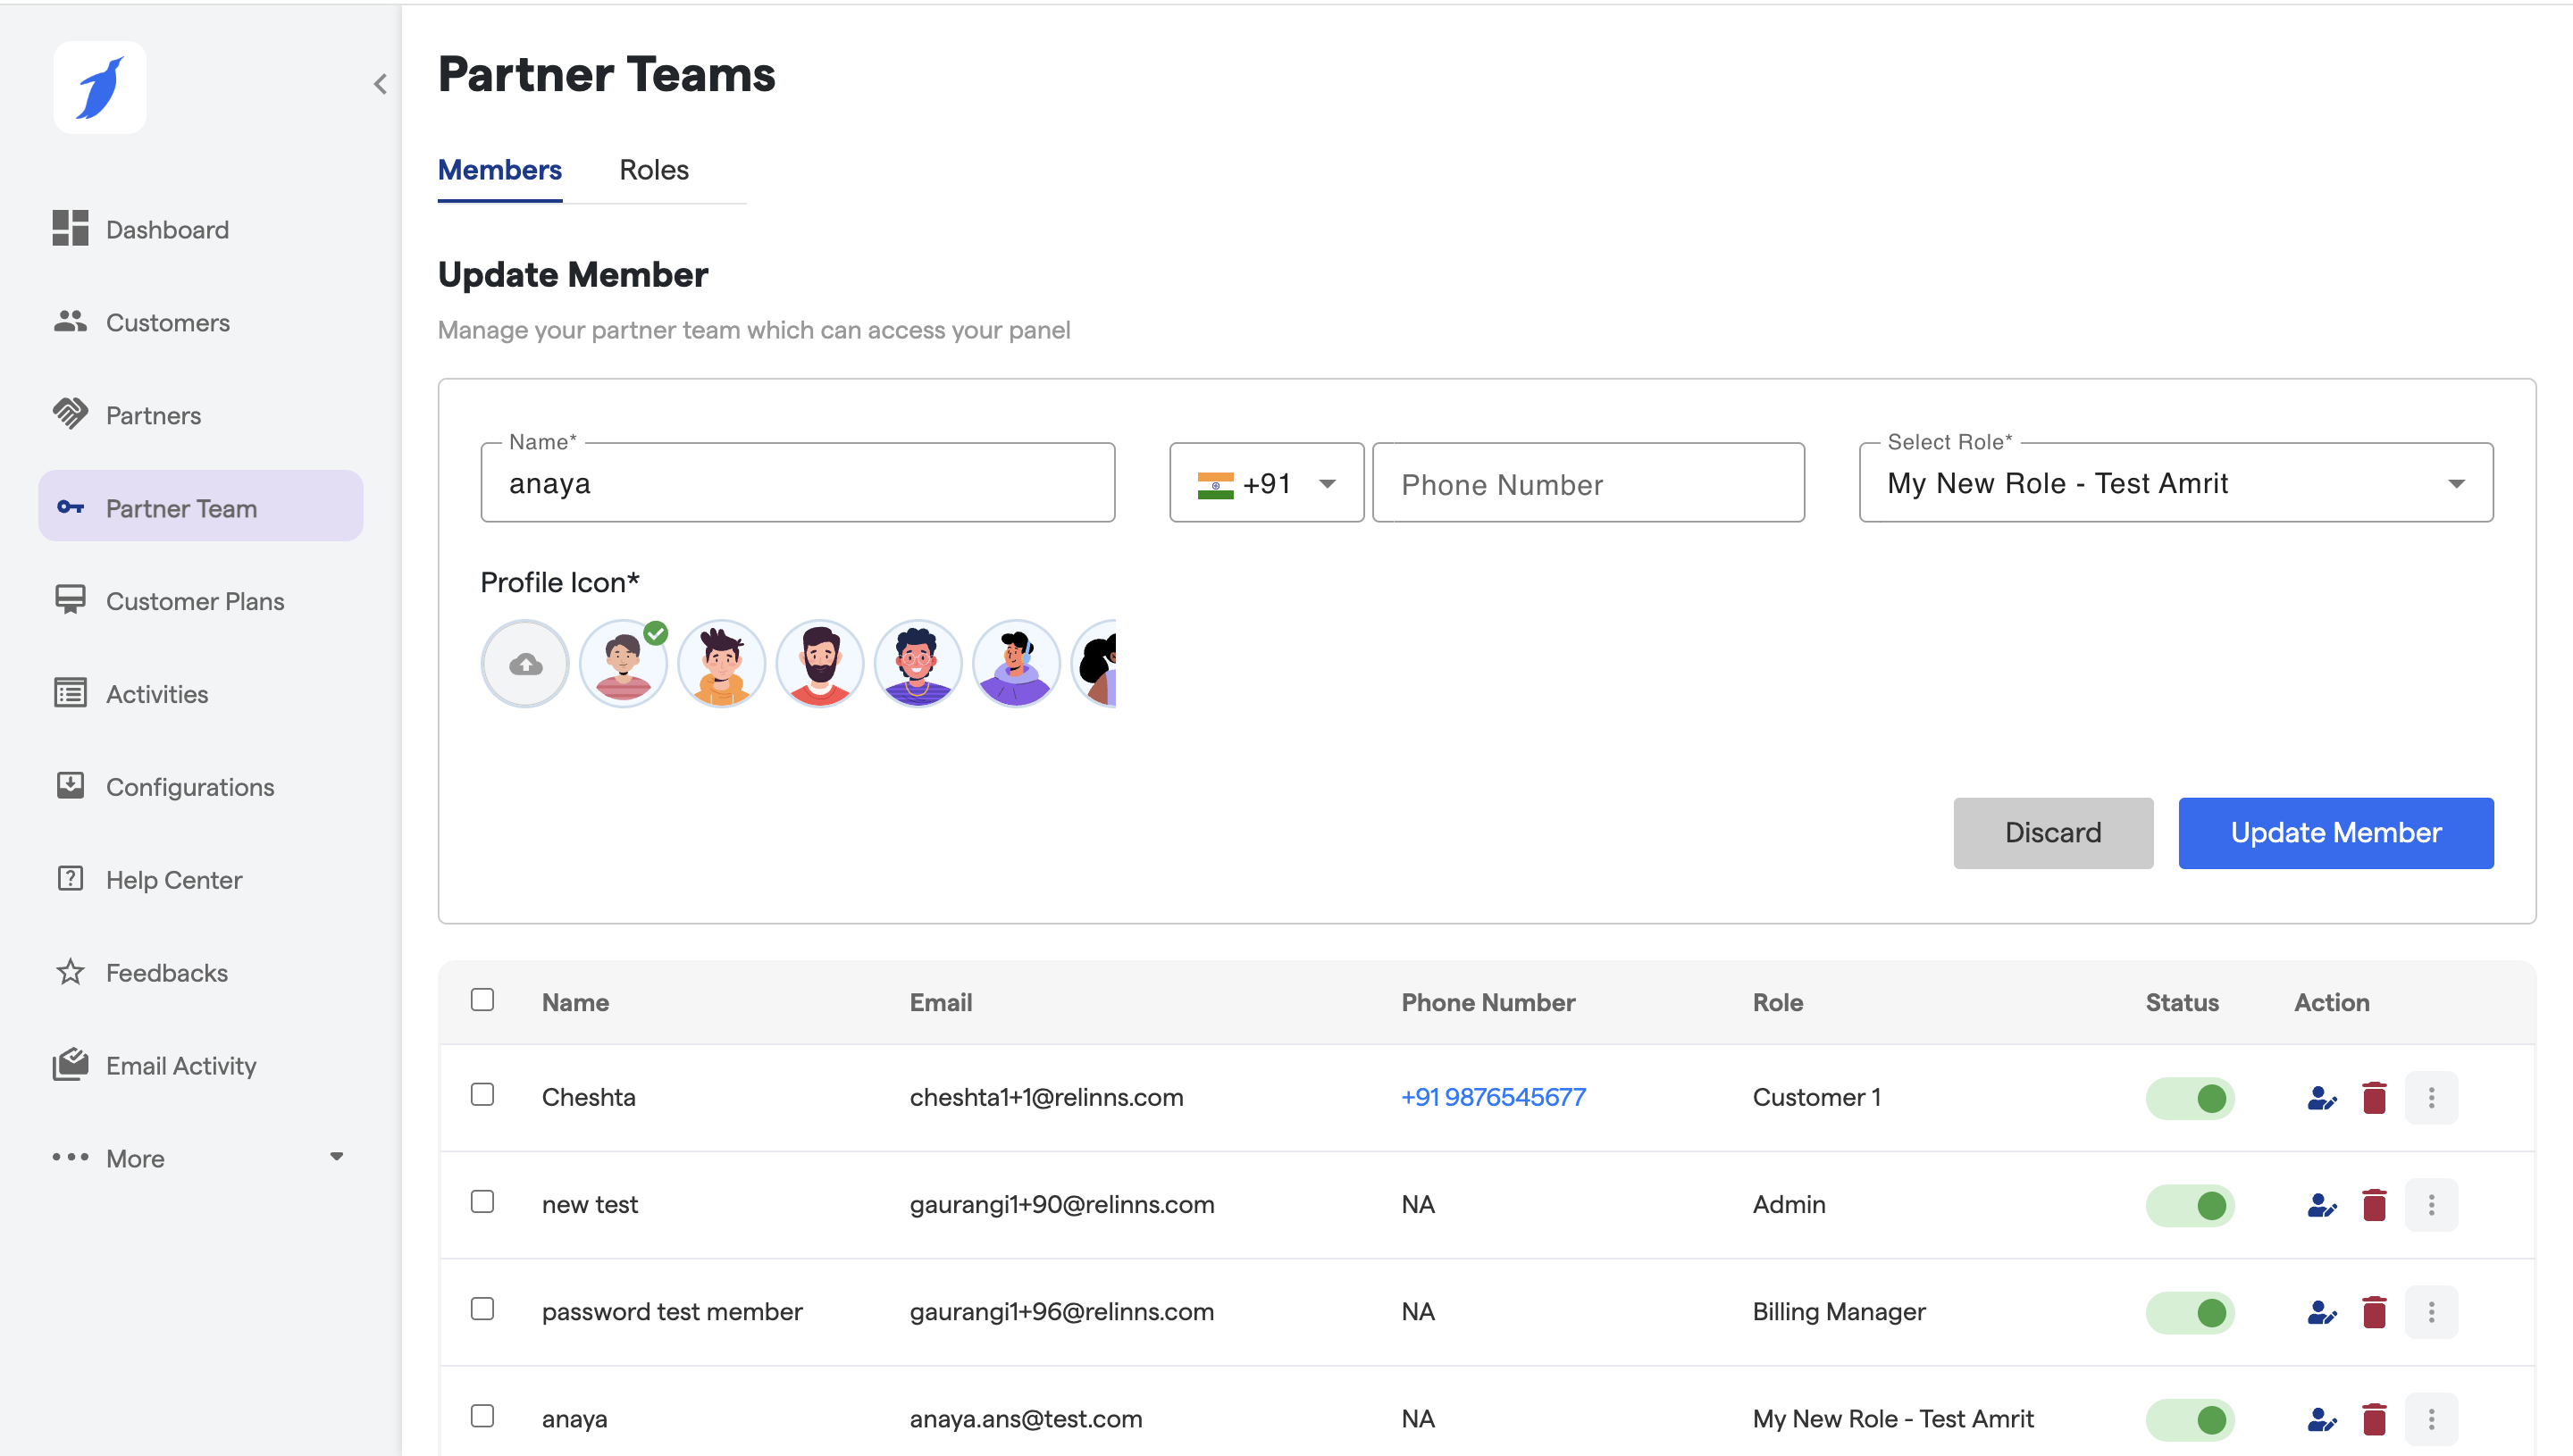Open the Feedbacks star menu item
This screenshot has width=2573, height=1456.
click(x=166, y=972)
